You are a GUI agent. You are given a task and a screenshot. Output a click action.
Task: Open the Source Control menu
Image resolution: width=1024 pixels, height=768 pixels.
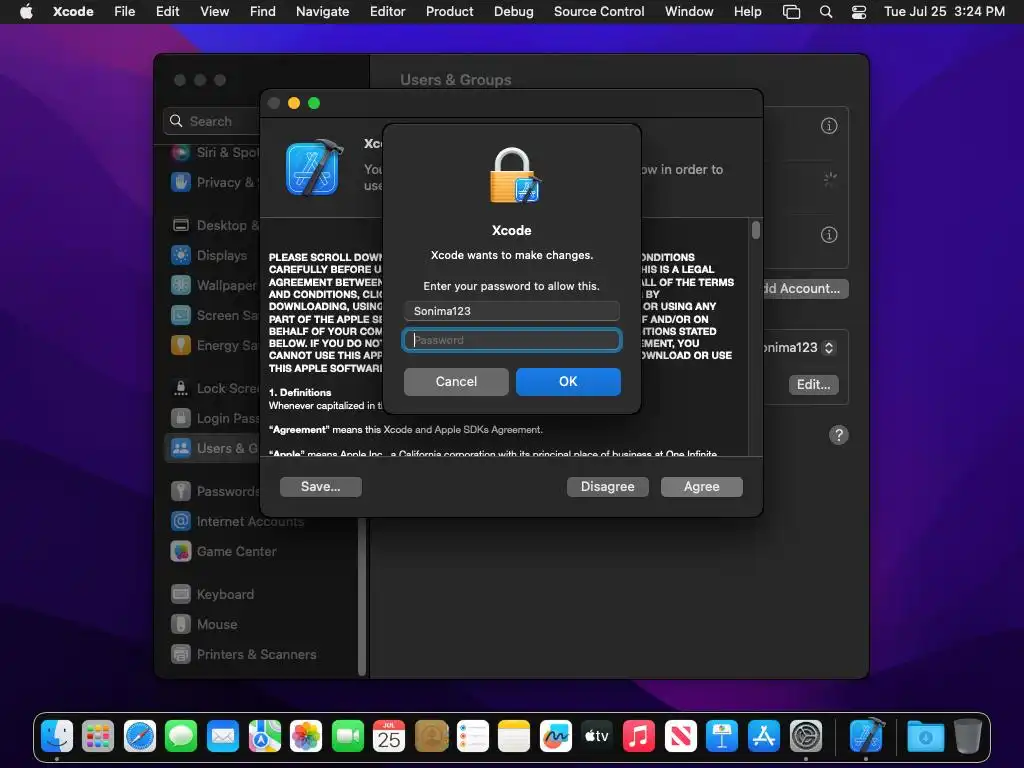[599, 12]
